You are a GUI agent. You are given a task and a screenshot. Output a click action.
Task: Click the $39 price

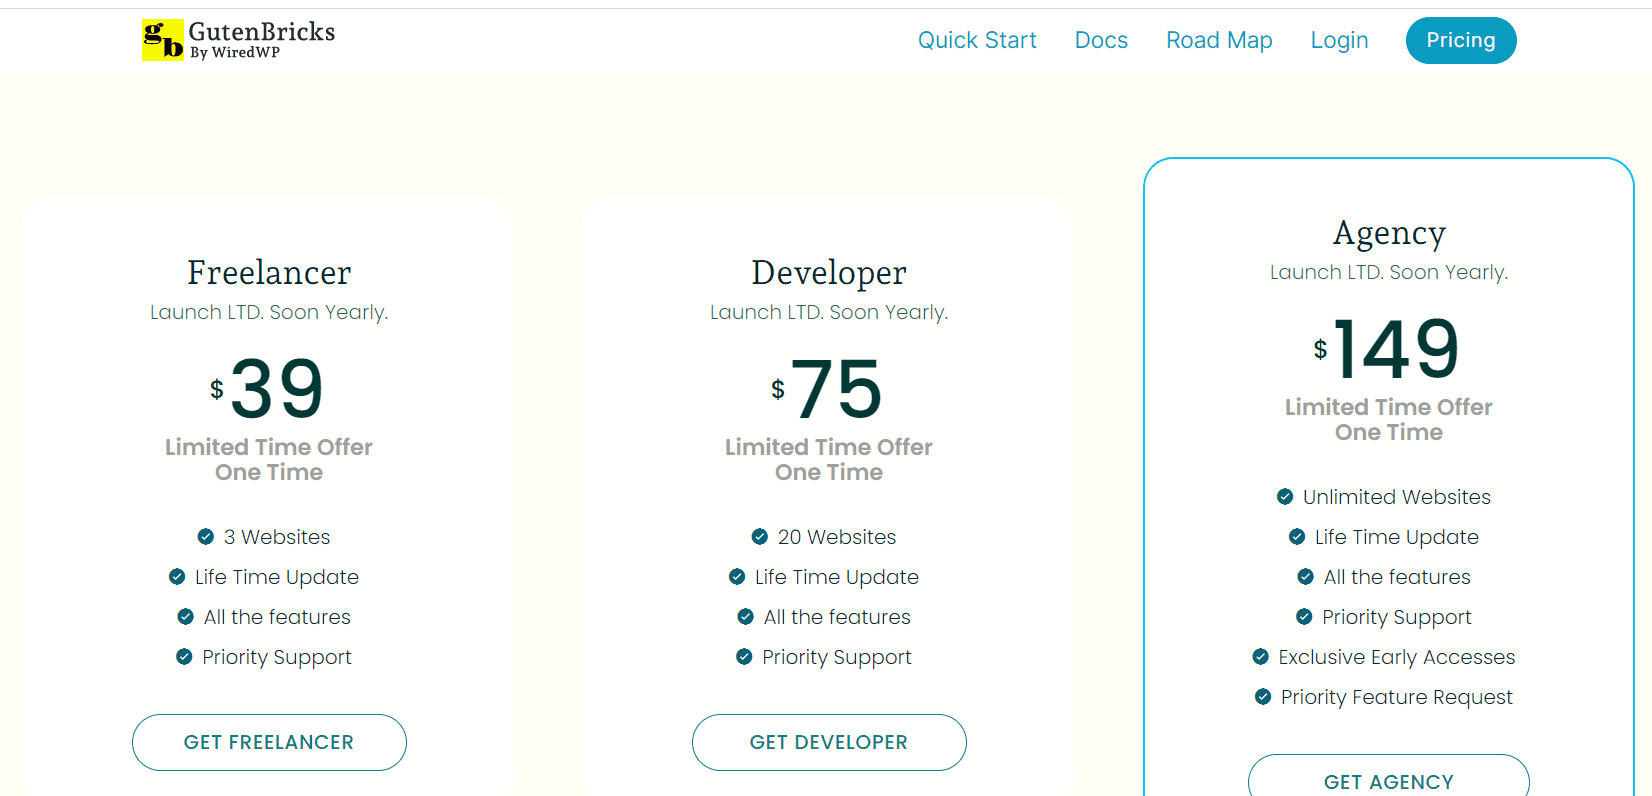click(267, 388)
